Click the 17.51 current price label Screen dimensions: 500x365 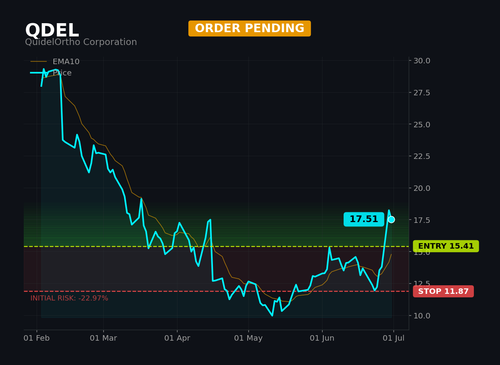pyautogui.click(x=364, y=219)
